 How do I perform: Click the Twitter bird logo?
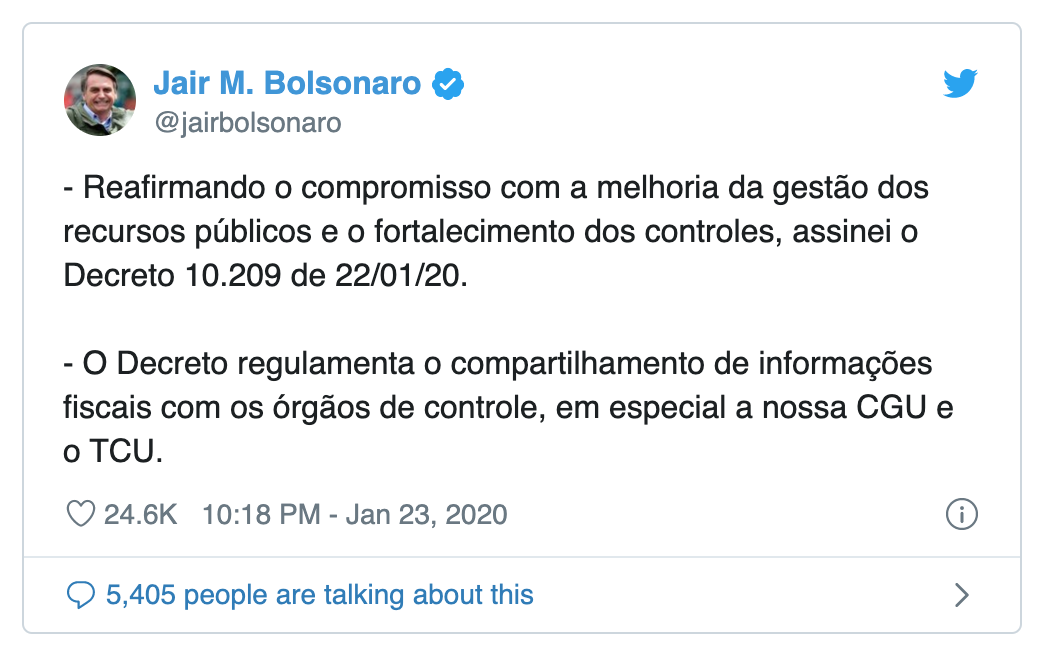point(960,84)
